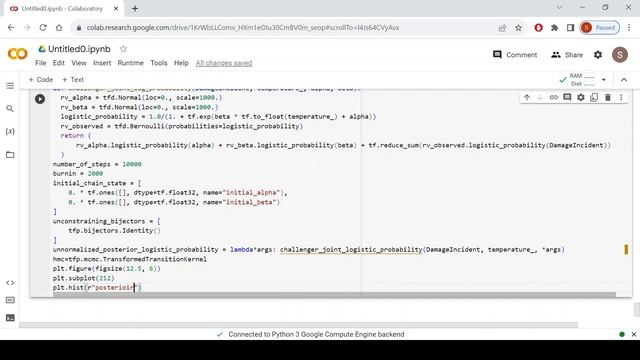
Task: Mirror cell in tab
Action: [x=594, y=98]
